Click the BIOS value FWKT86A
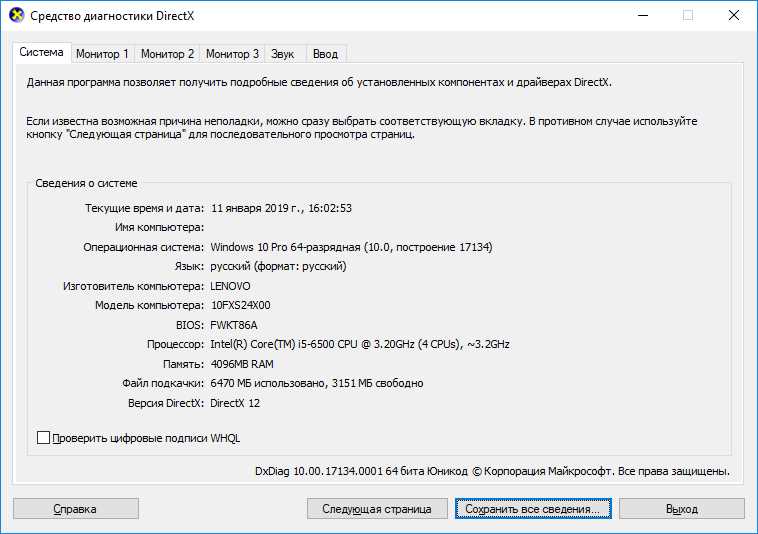 click(234, 325)
